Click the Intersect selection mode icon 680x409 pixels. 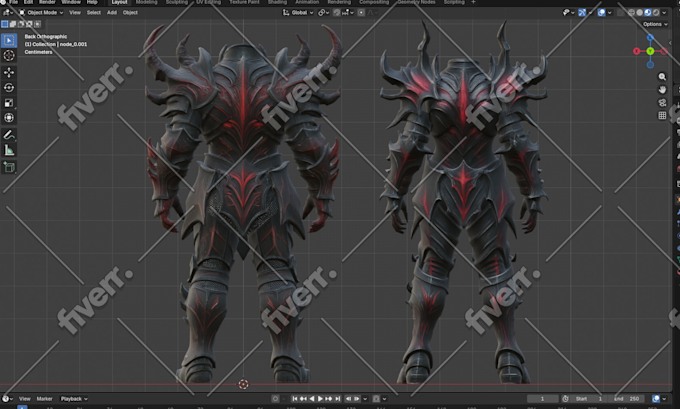38,24
